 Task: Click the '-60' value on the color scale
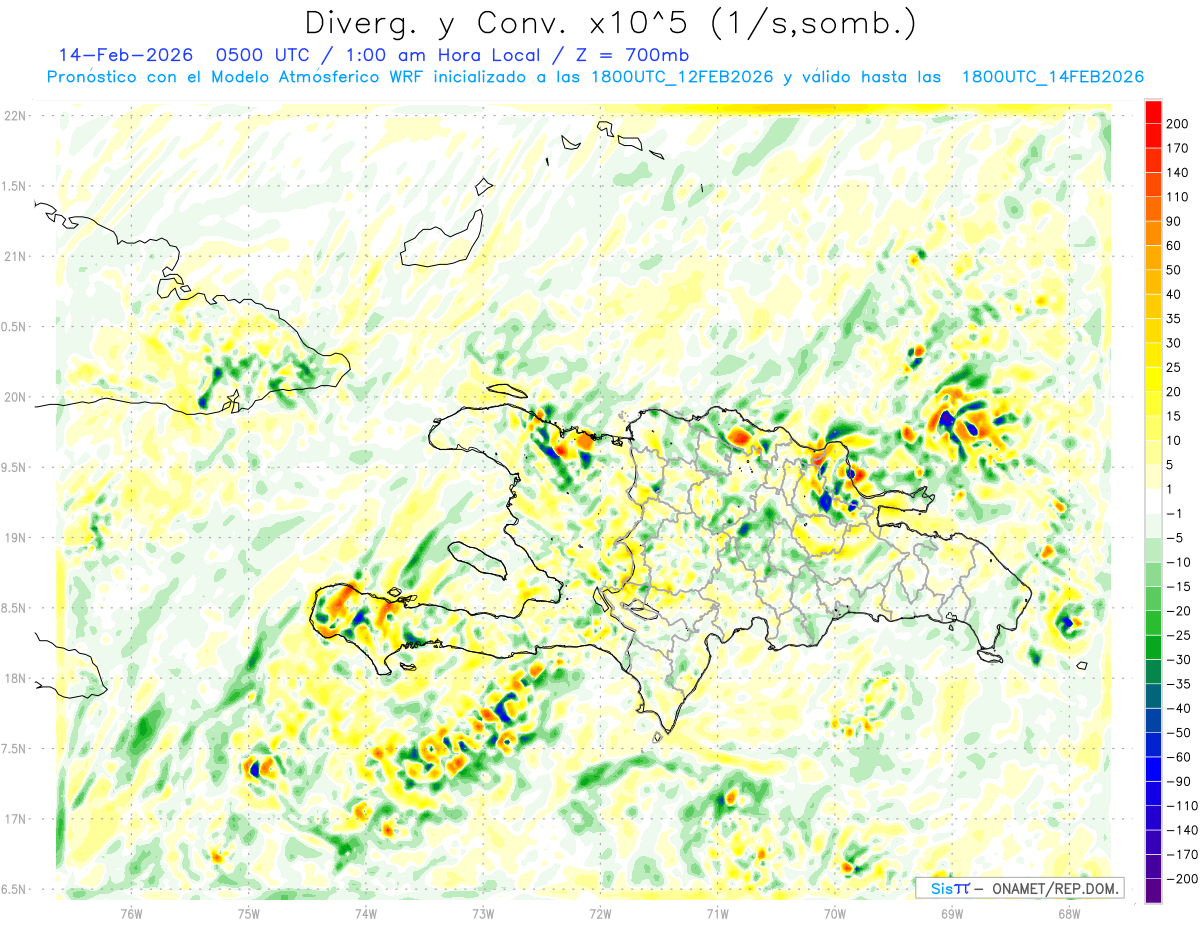pyautogui.click(x=1180, y=757)
